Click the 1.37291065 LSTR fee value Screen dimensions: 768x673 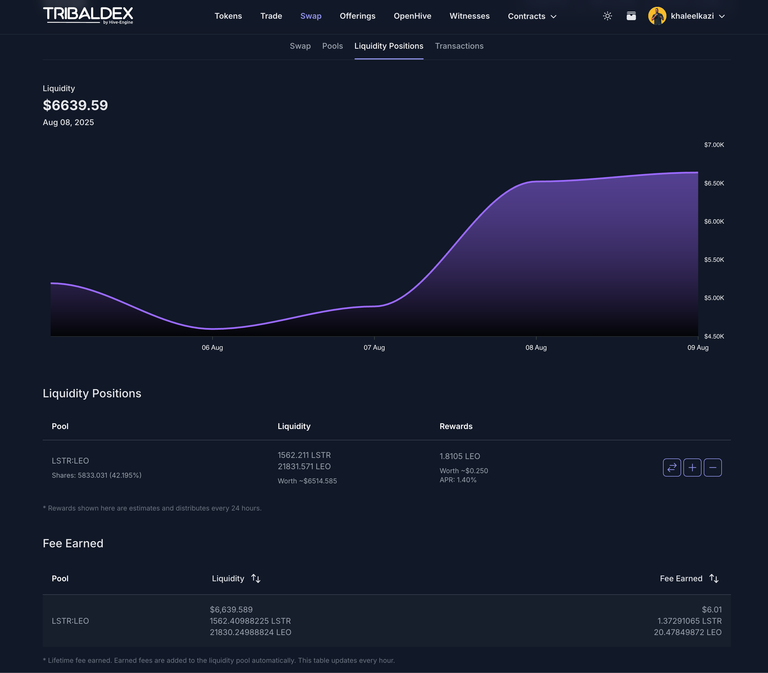[690, 621]
